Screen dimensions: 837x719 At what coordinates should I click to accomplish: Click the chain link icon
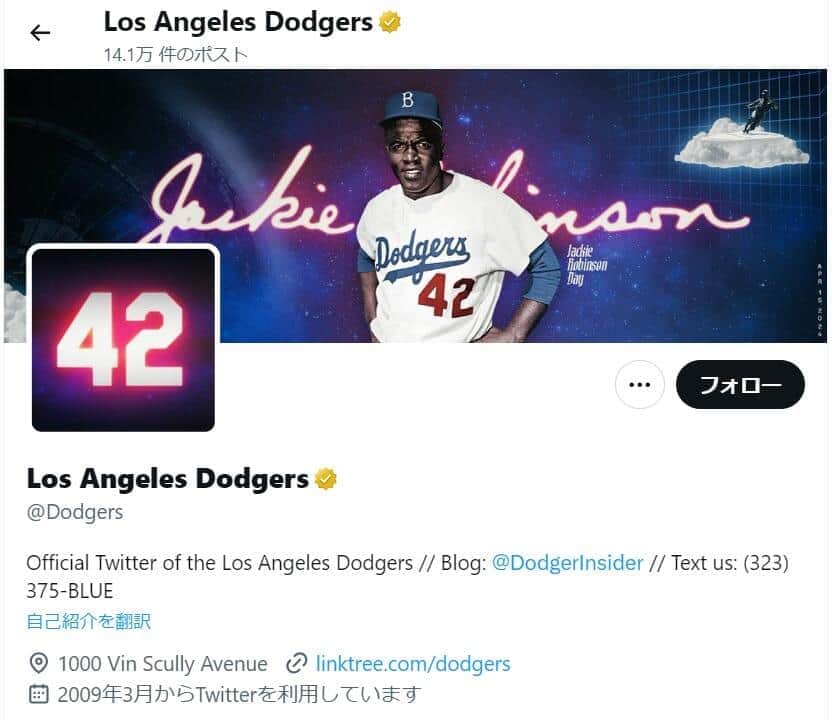point(296,663)
